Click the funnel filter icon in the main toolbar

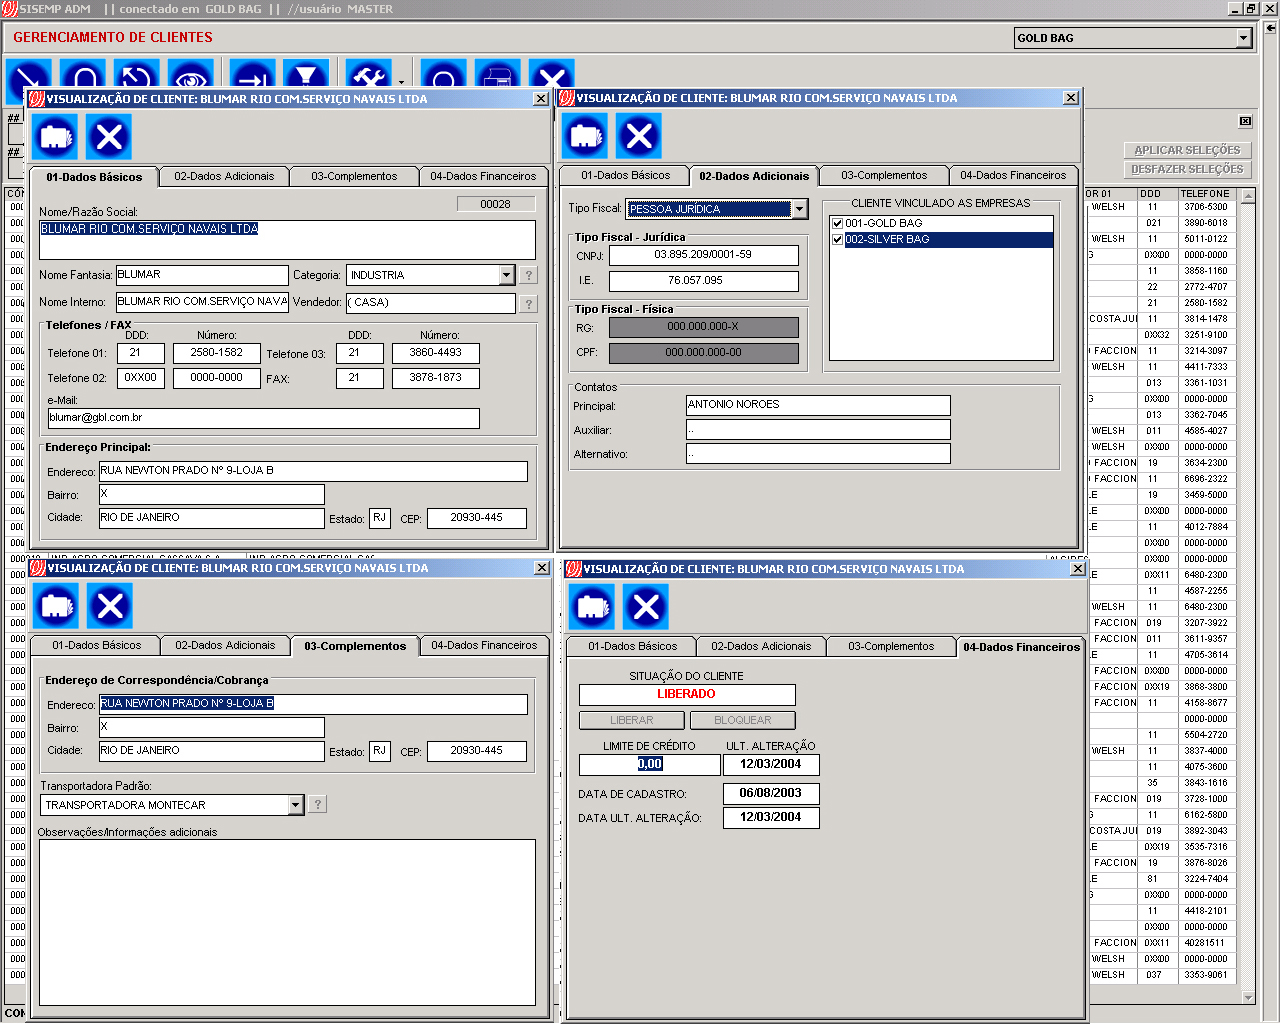coord(306,76)
